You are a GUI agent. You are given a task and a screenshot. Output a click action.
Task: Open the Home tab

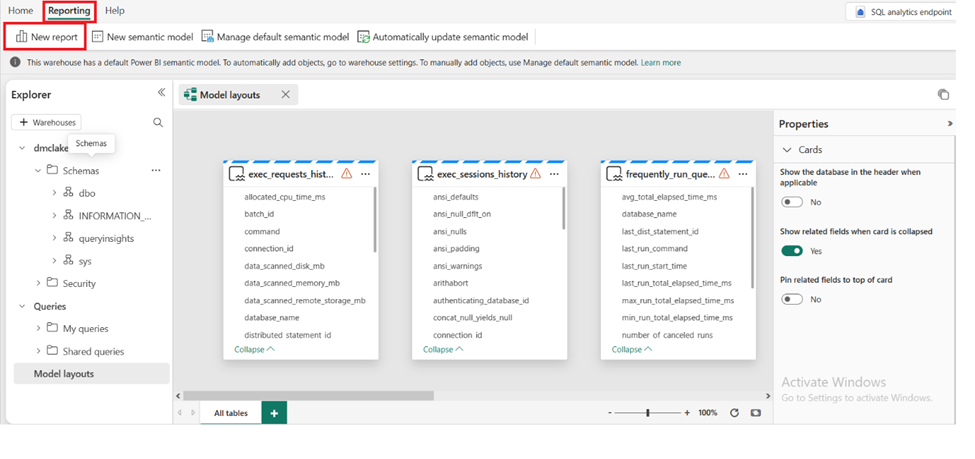[21, 11]
